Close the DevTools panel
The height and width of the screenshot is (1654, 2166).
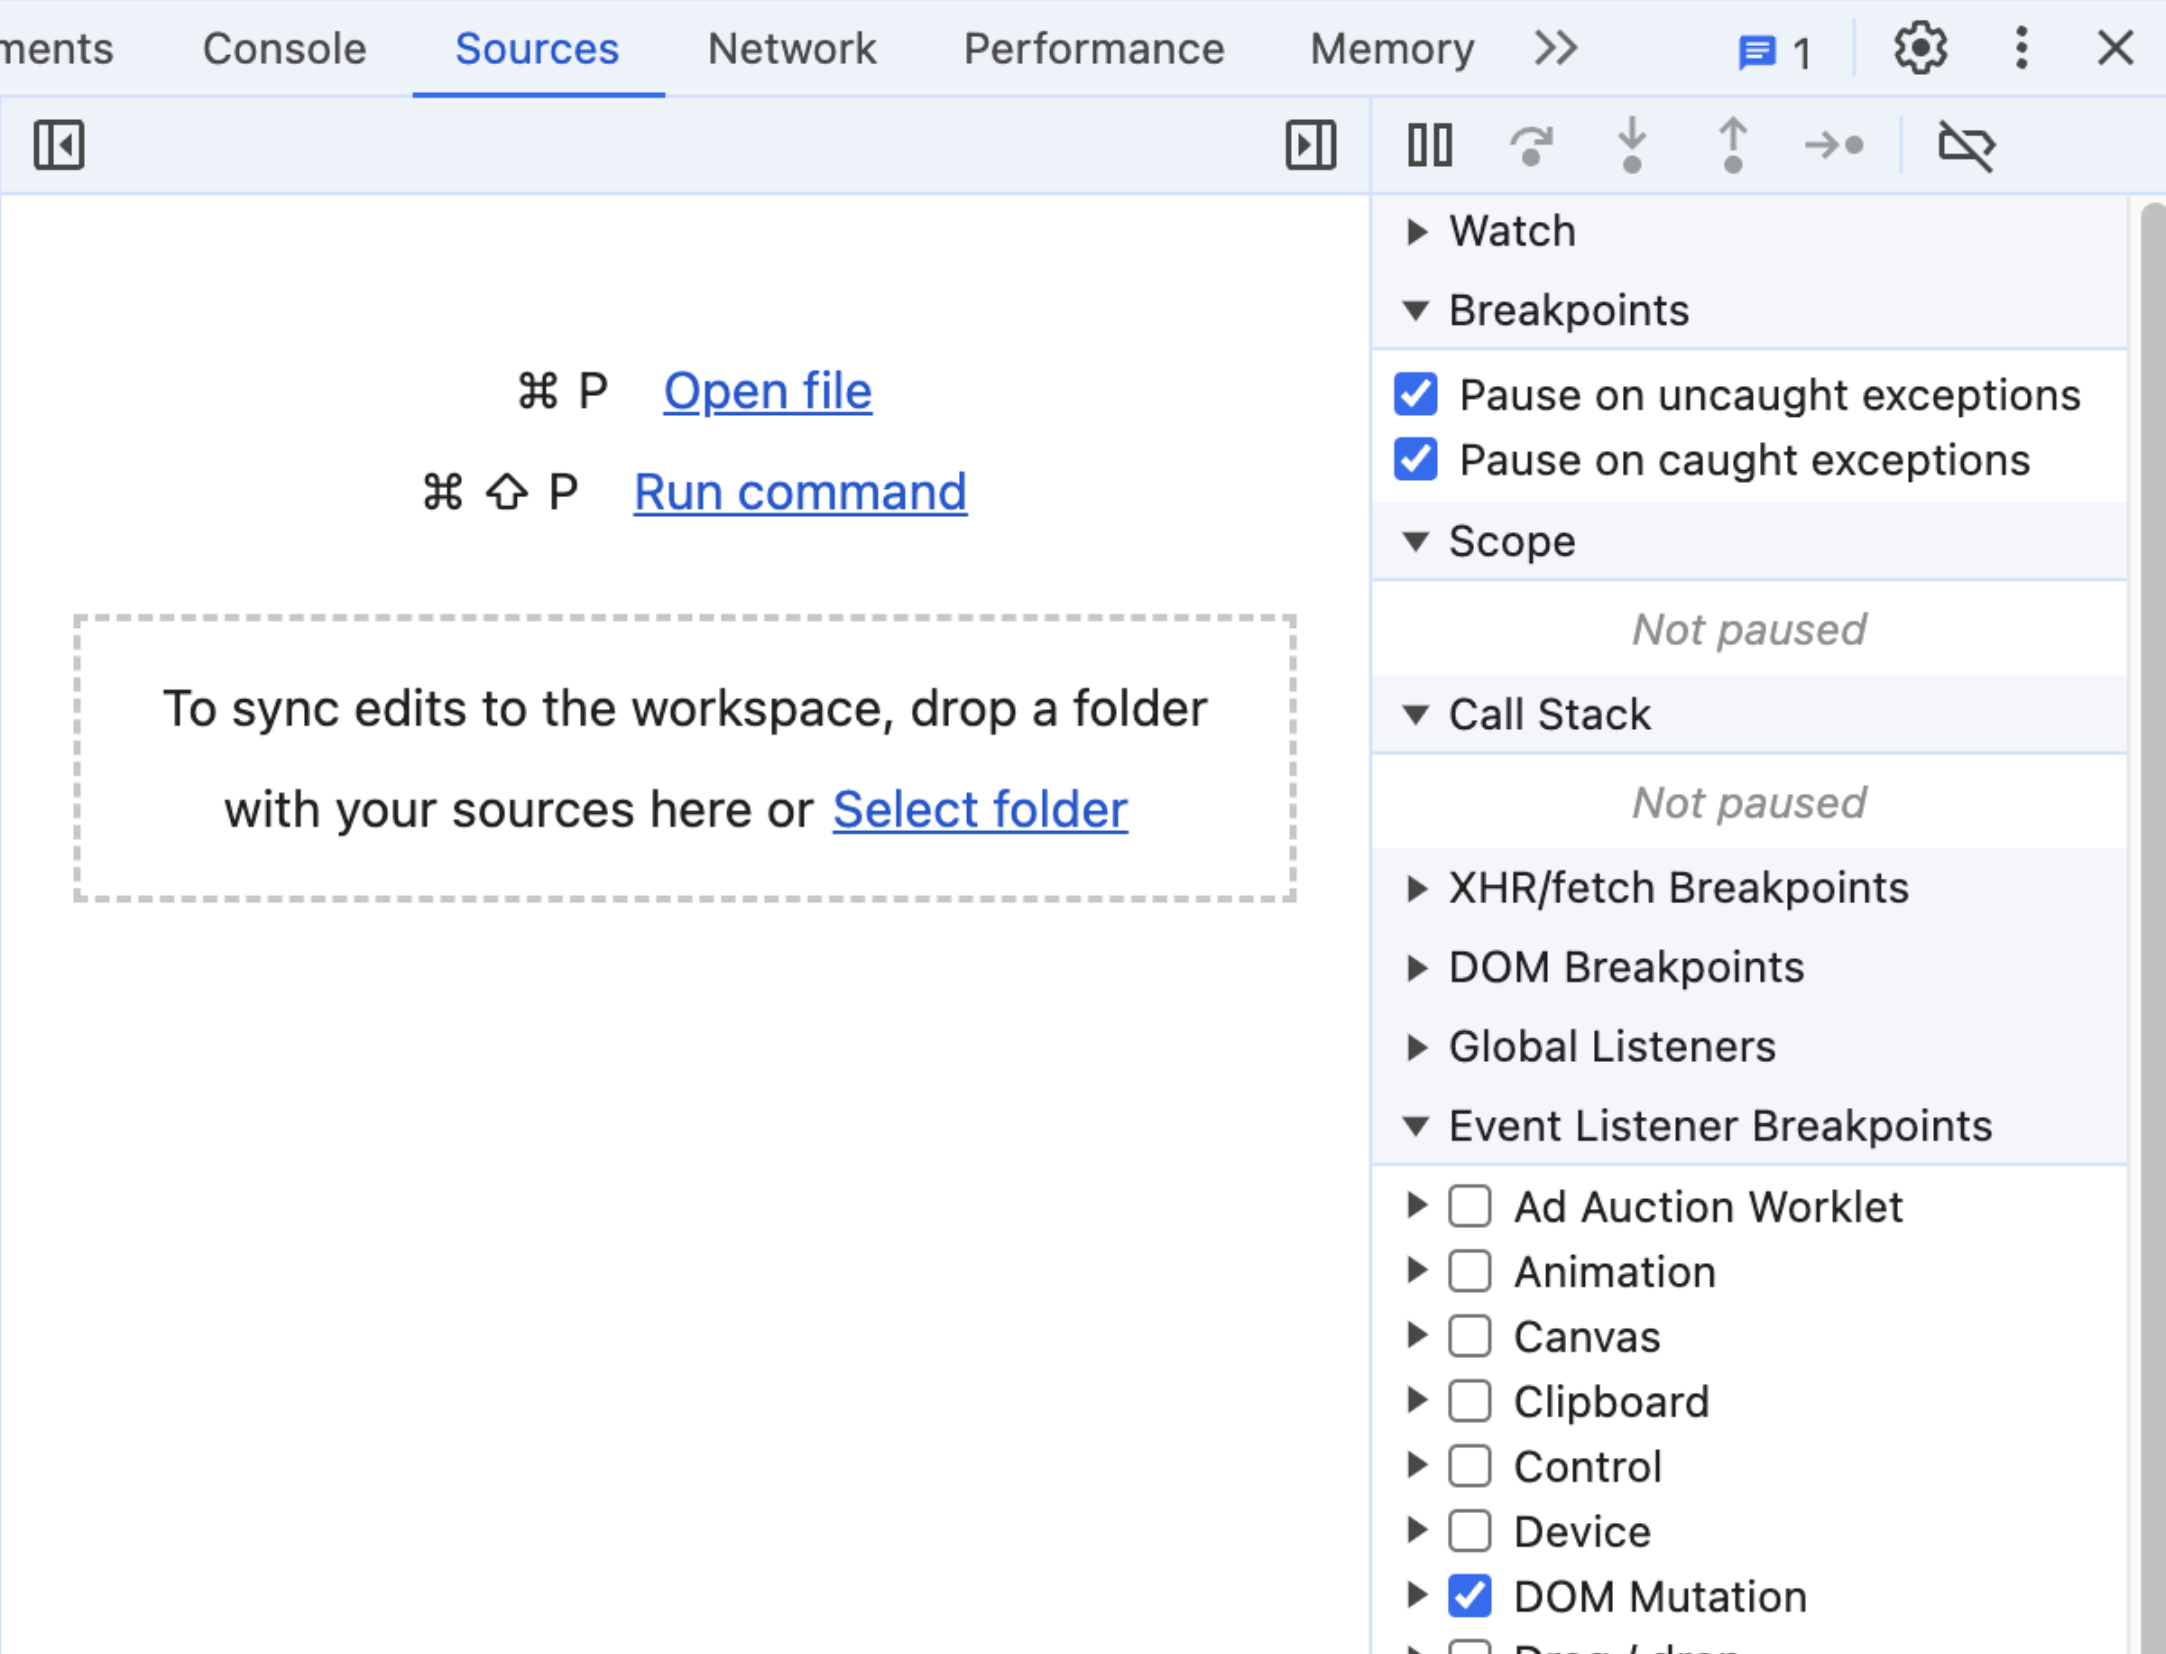(x=2115, y=48)
